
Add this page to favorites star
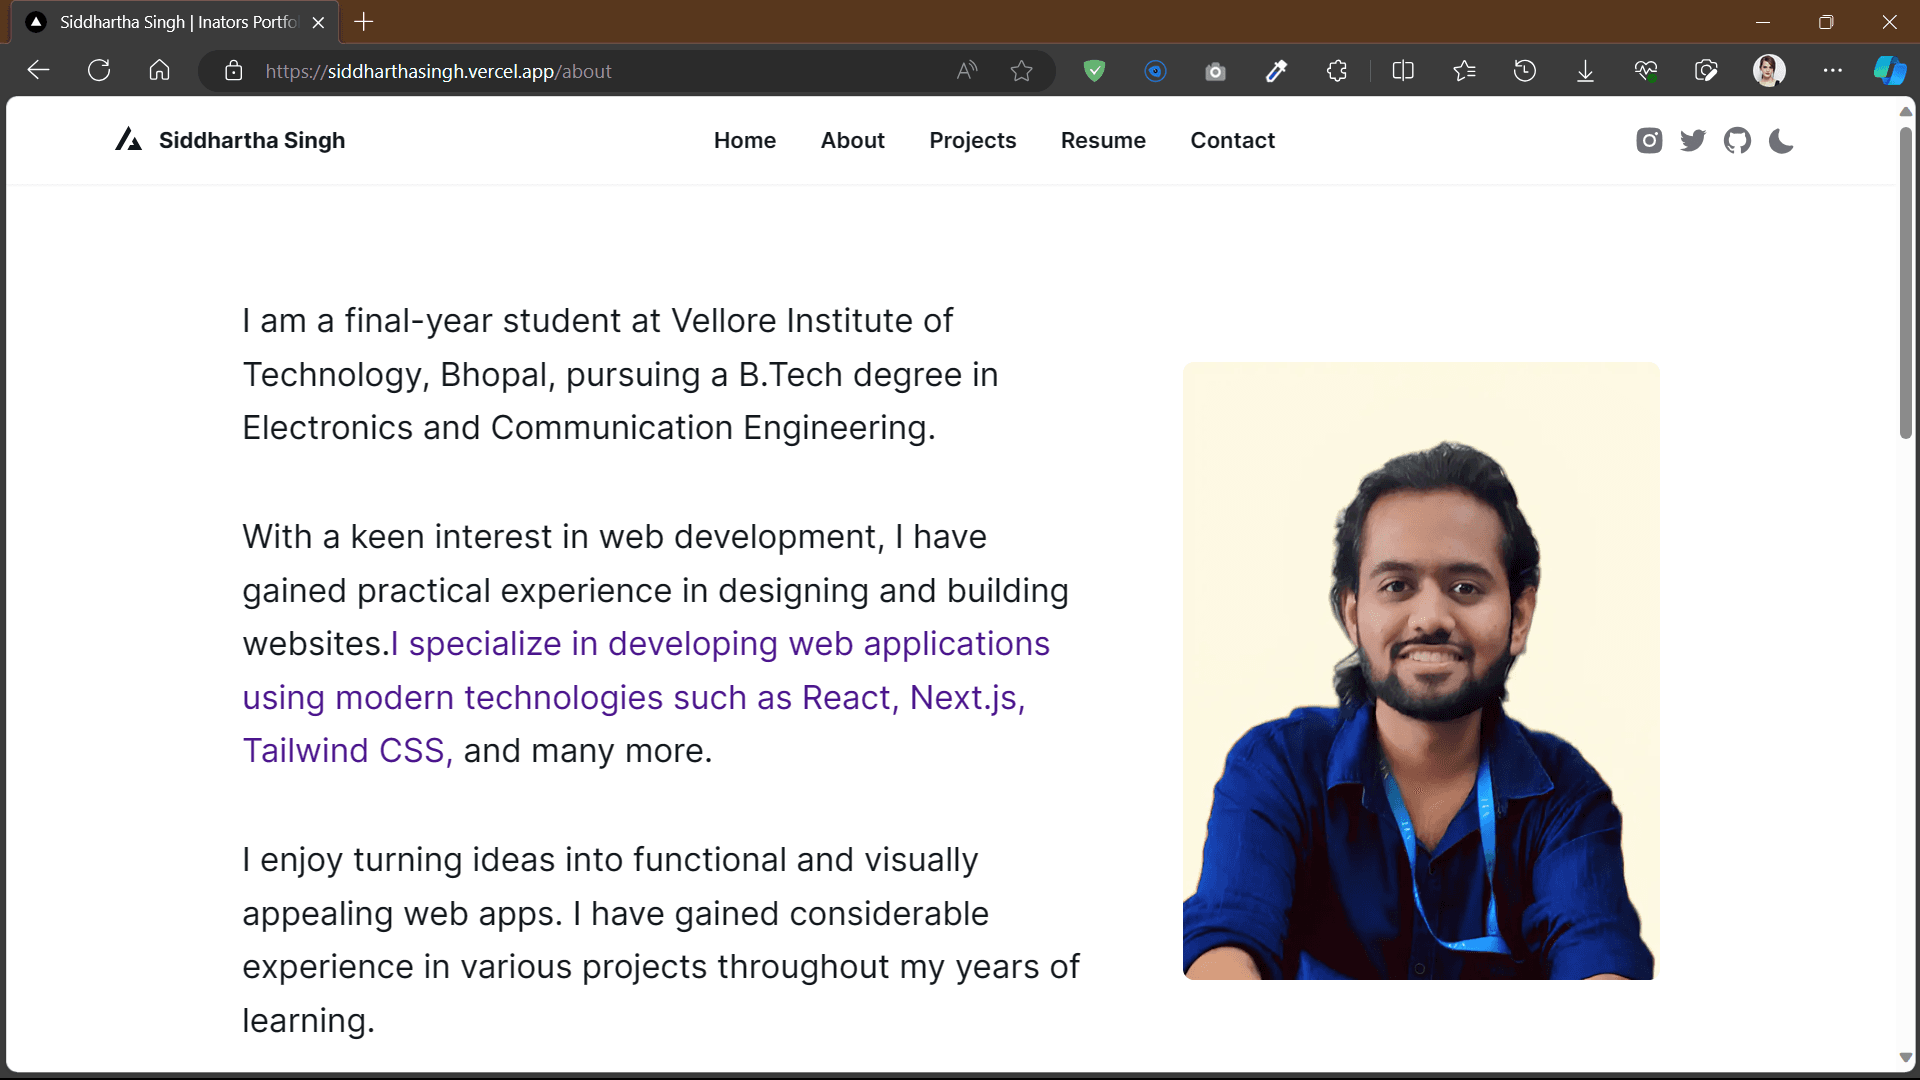(x=1021, y=71)
